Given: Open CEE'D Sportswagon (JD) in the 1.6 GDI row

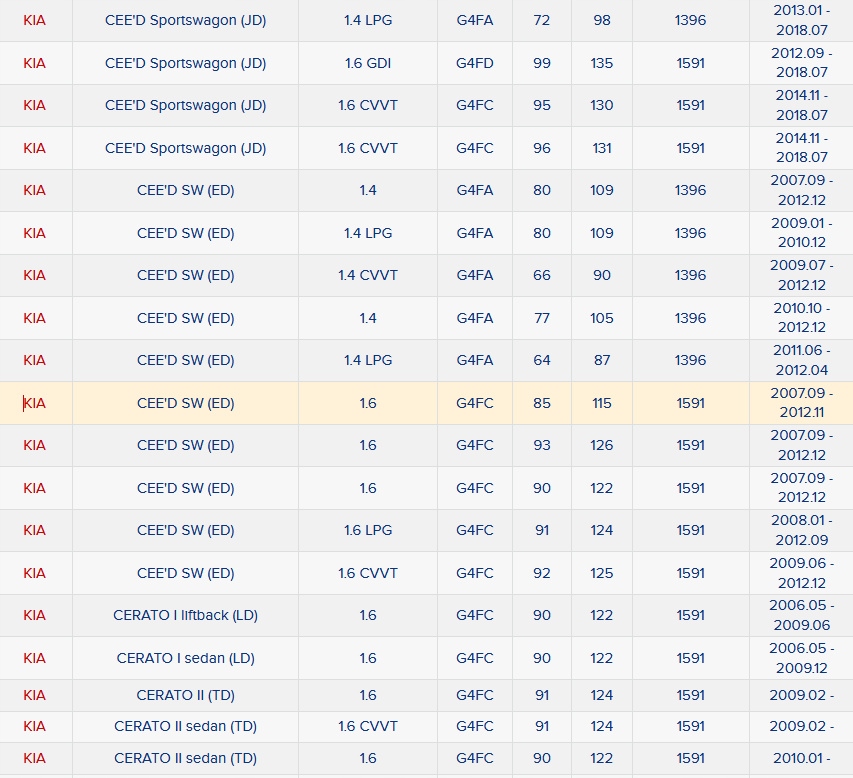Looking at the screenshot, I should [186, 63].
